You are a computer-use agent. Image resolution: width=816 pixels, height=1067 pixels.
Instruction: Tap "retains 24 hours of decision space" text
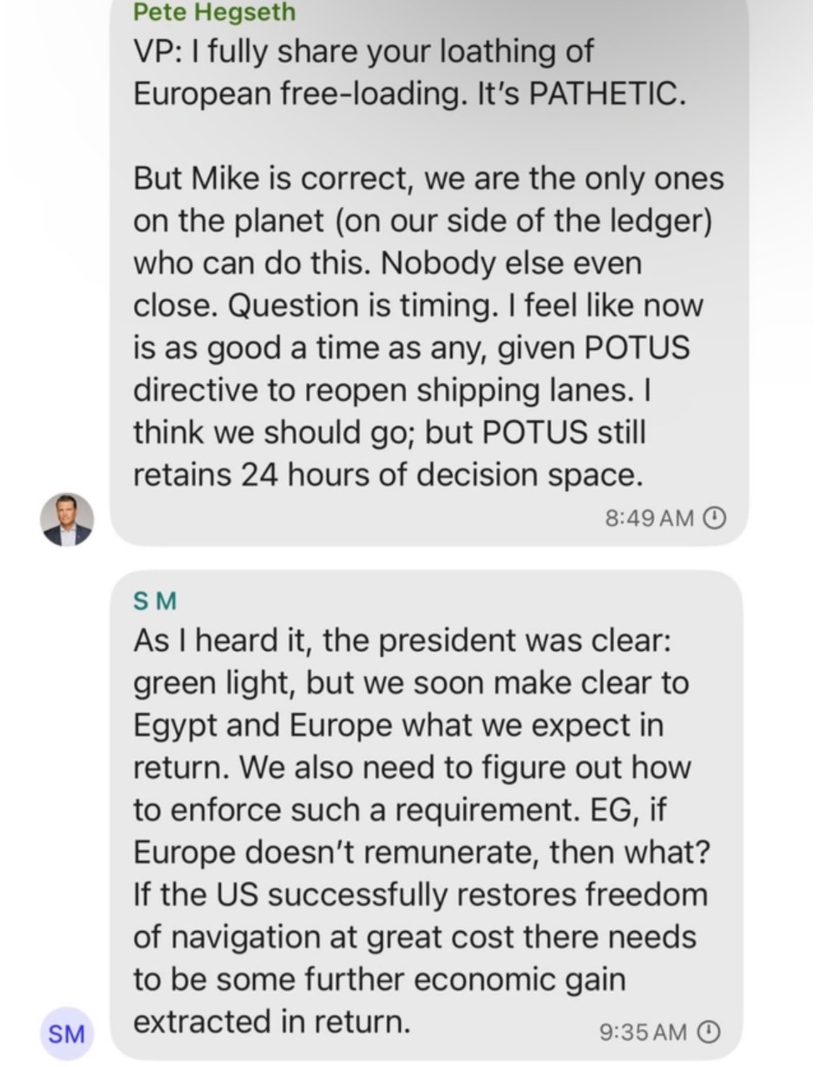[x=388, y=474]
